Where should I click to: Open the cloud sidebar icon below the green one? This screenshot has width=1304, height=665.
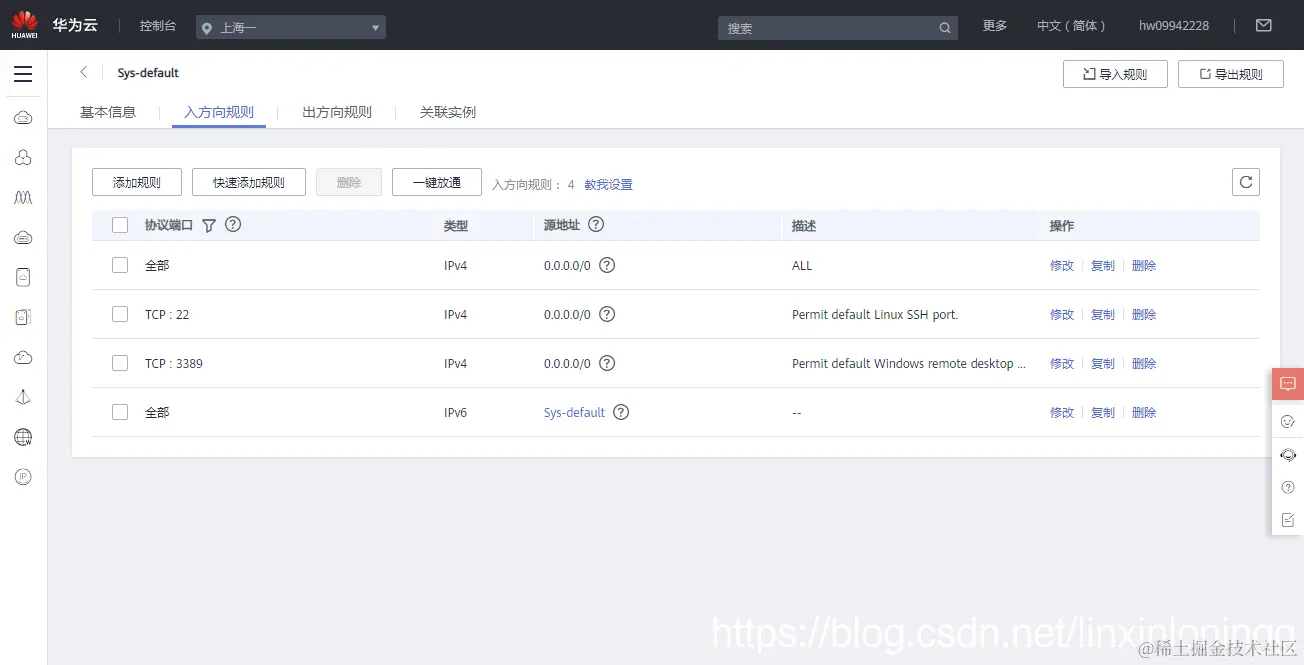[x=23, y=357]
